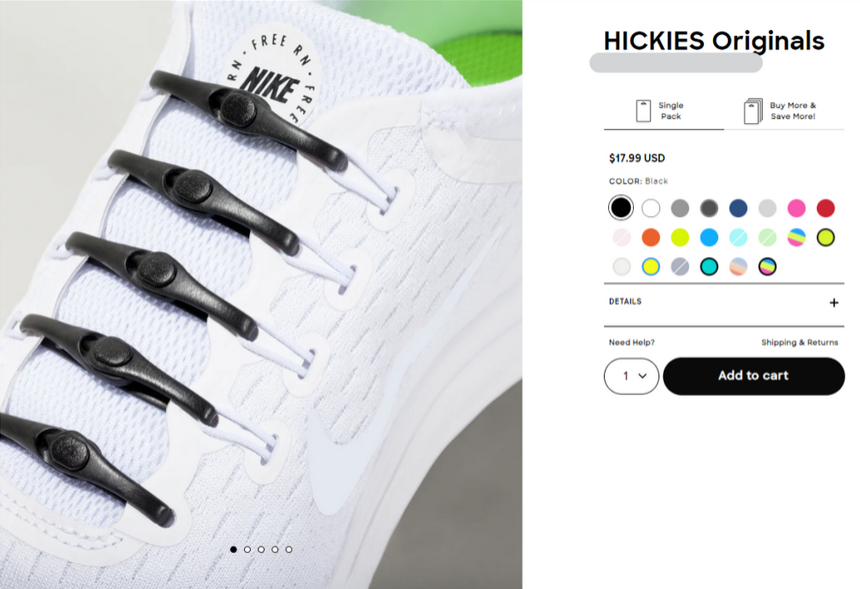Select the teal swatch with black outline
The height and width of the screenshot is (589, 860).
coord(709,267)
